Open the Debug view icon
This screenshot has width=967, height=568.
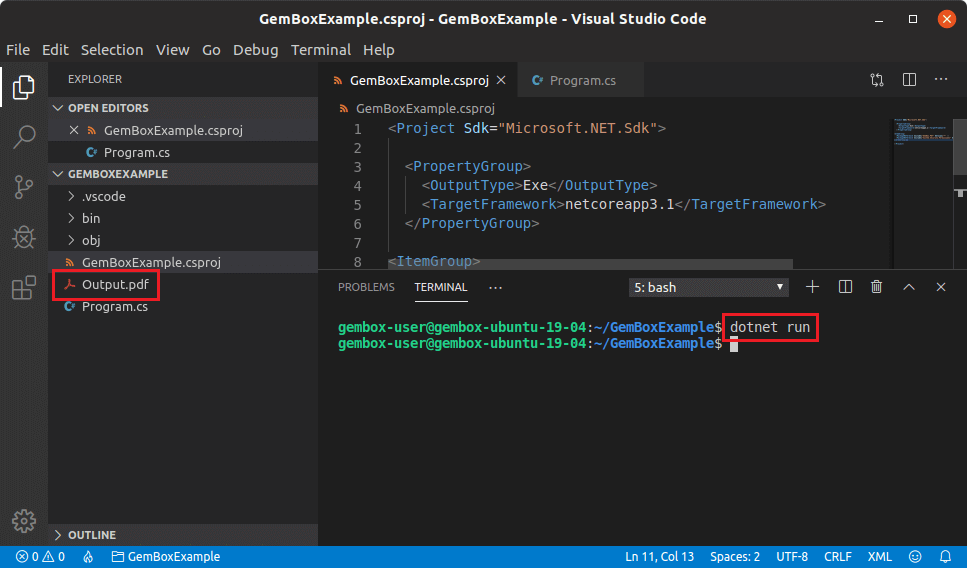coord(23,238)
